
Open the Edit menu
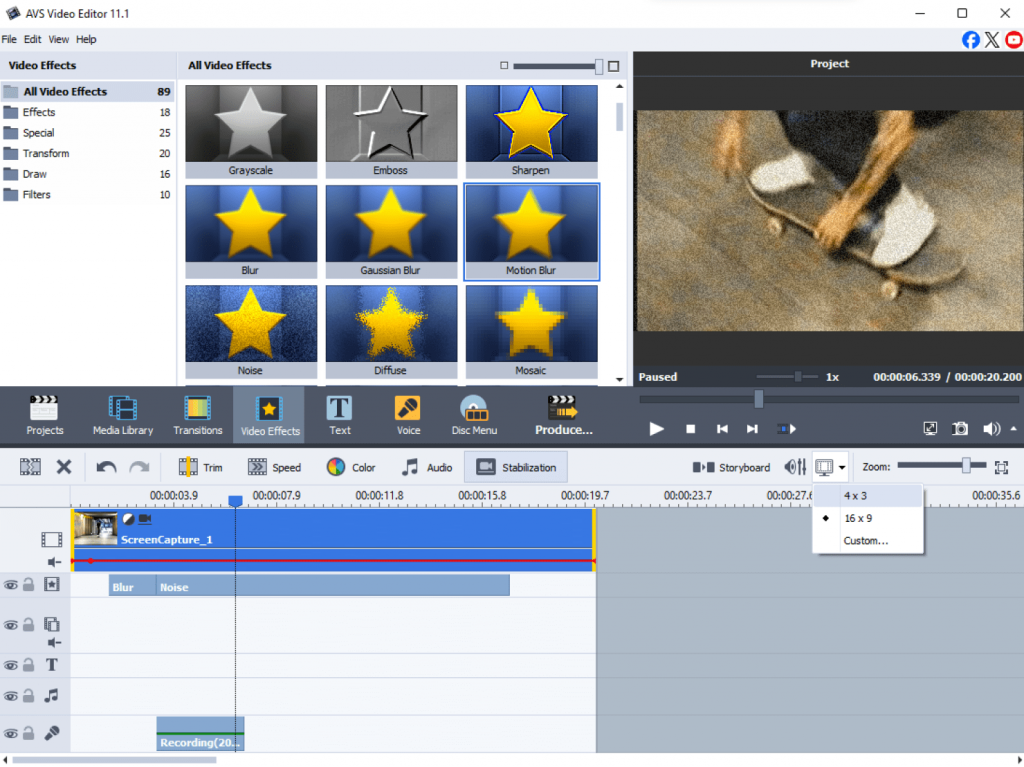click(x=33, y=39)
